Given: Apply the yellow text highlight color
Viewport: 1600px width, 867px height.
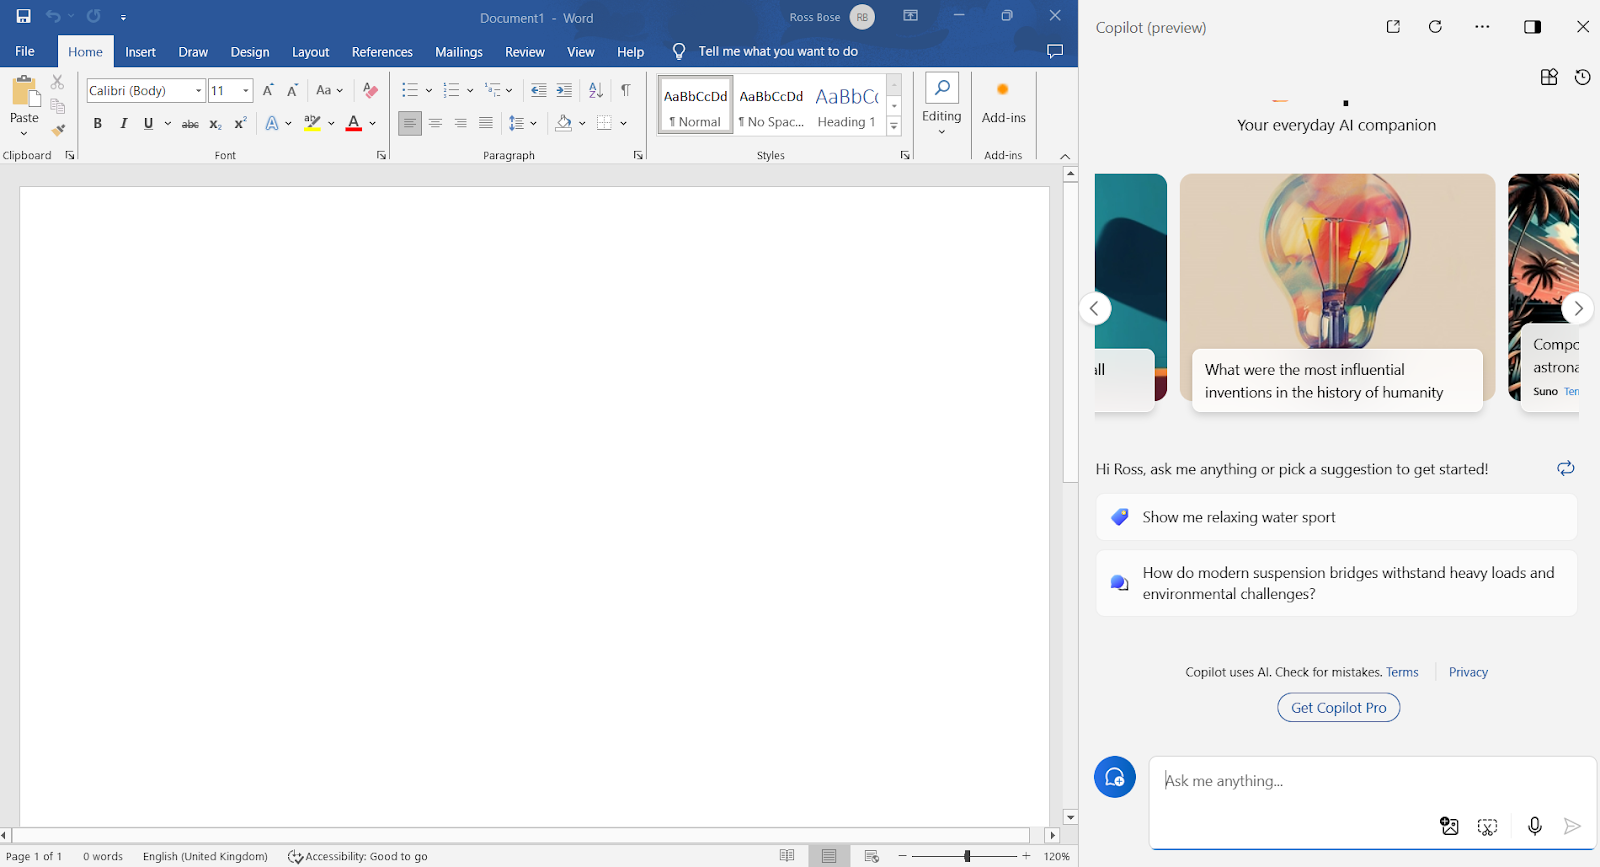Looking at the screenshot, I should (312, 123).
